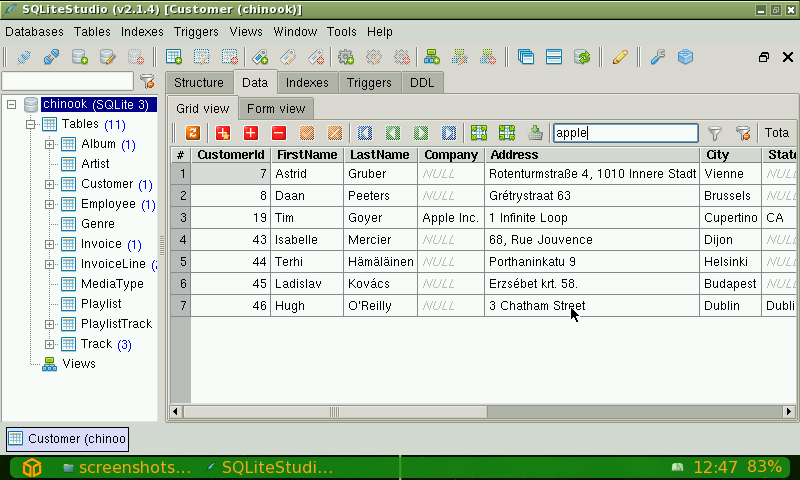Select the Artist table in tree
Viewport: 800px width, 480px height.
tap(95, 164)
